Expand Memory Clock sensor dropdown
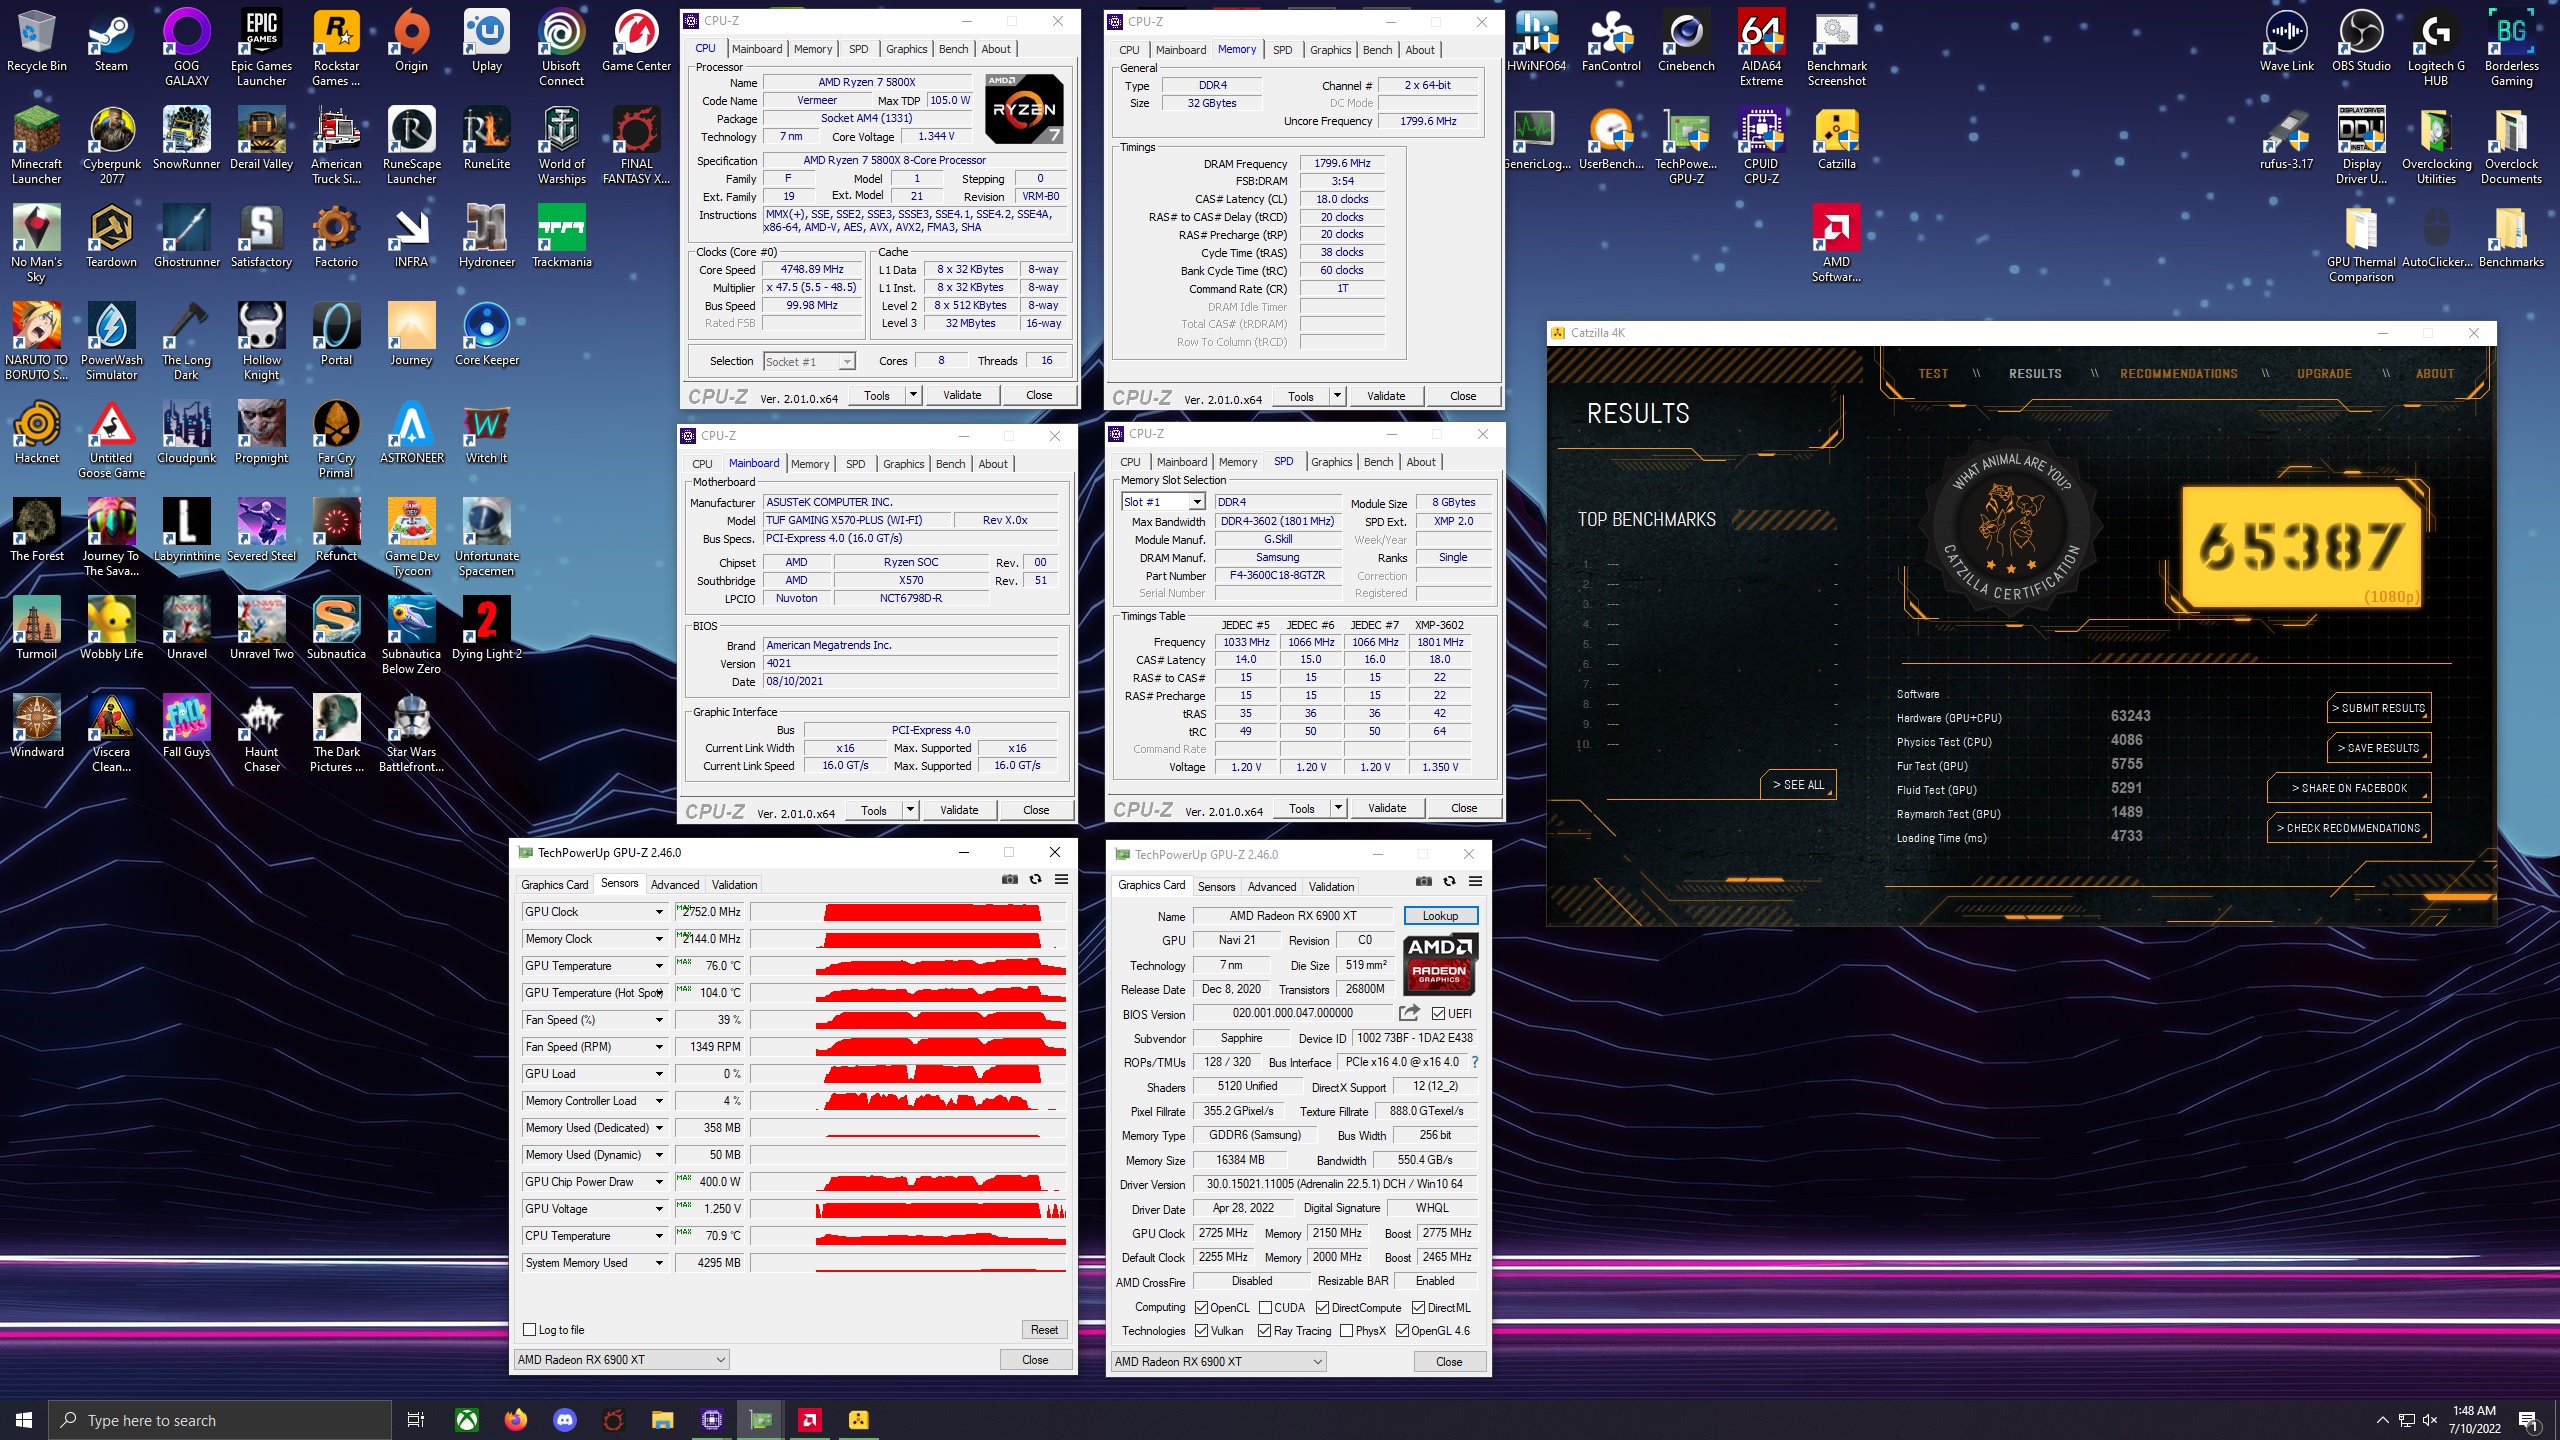 click(x=659, y=939)
